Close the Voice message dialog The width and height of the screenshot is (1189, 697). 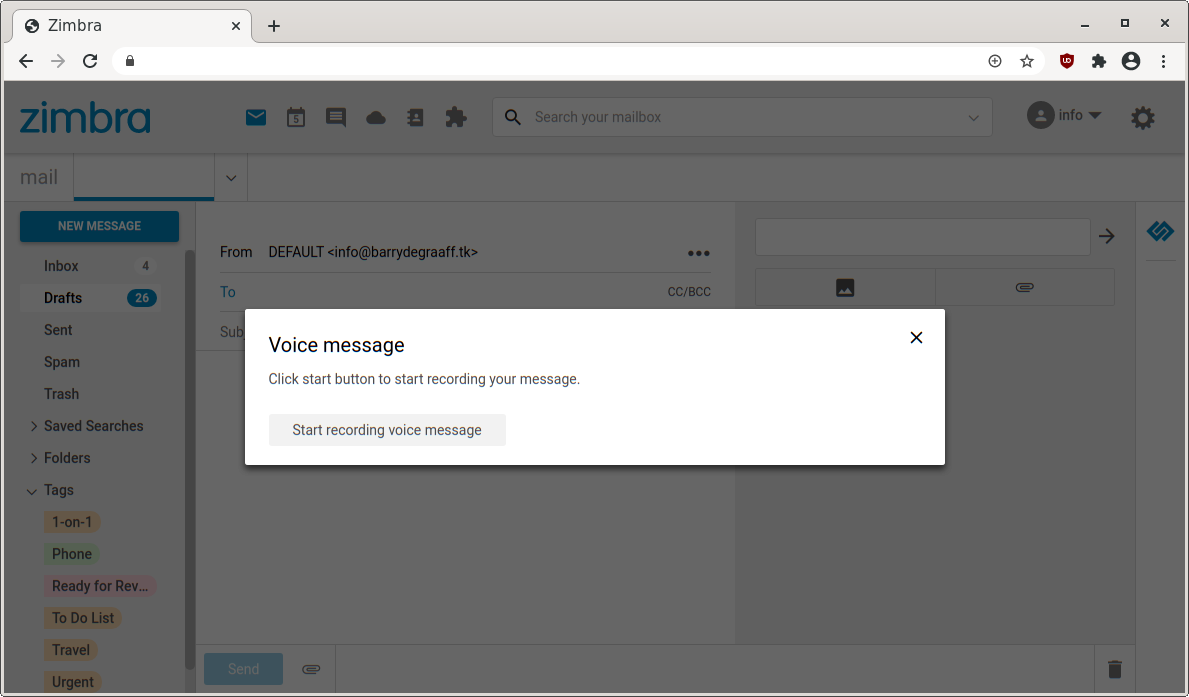click(916, 338)
